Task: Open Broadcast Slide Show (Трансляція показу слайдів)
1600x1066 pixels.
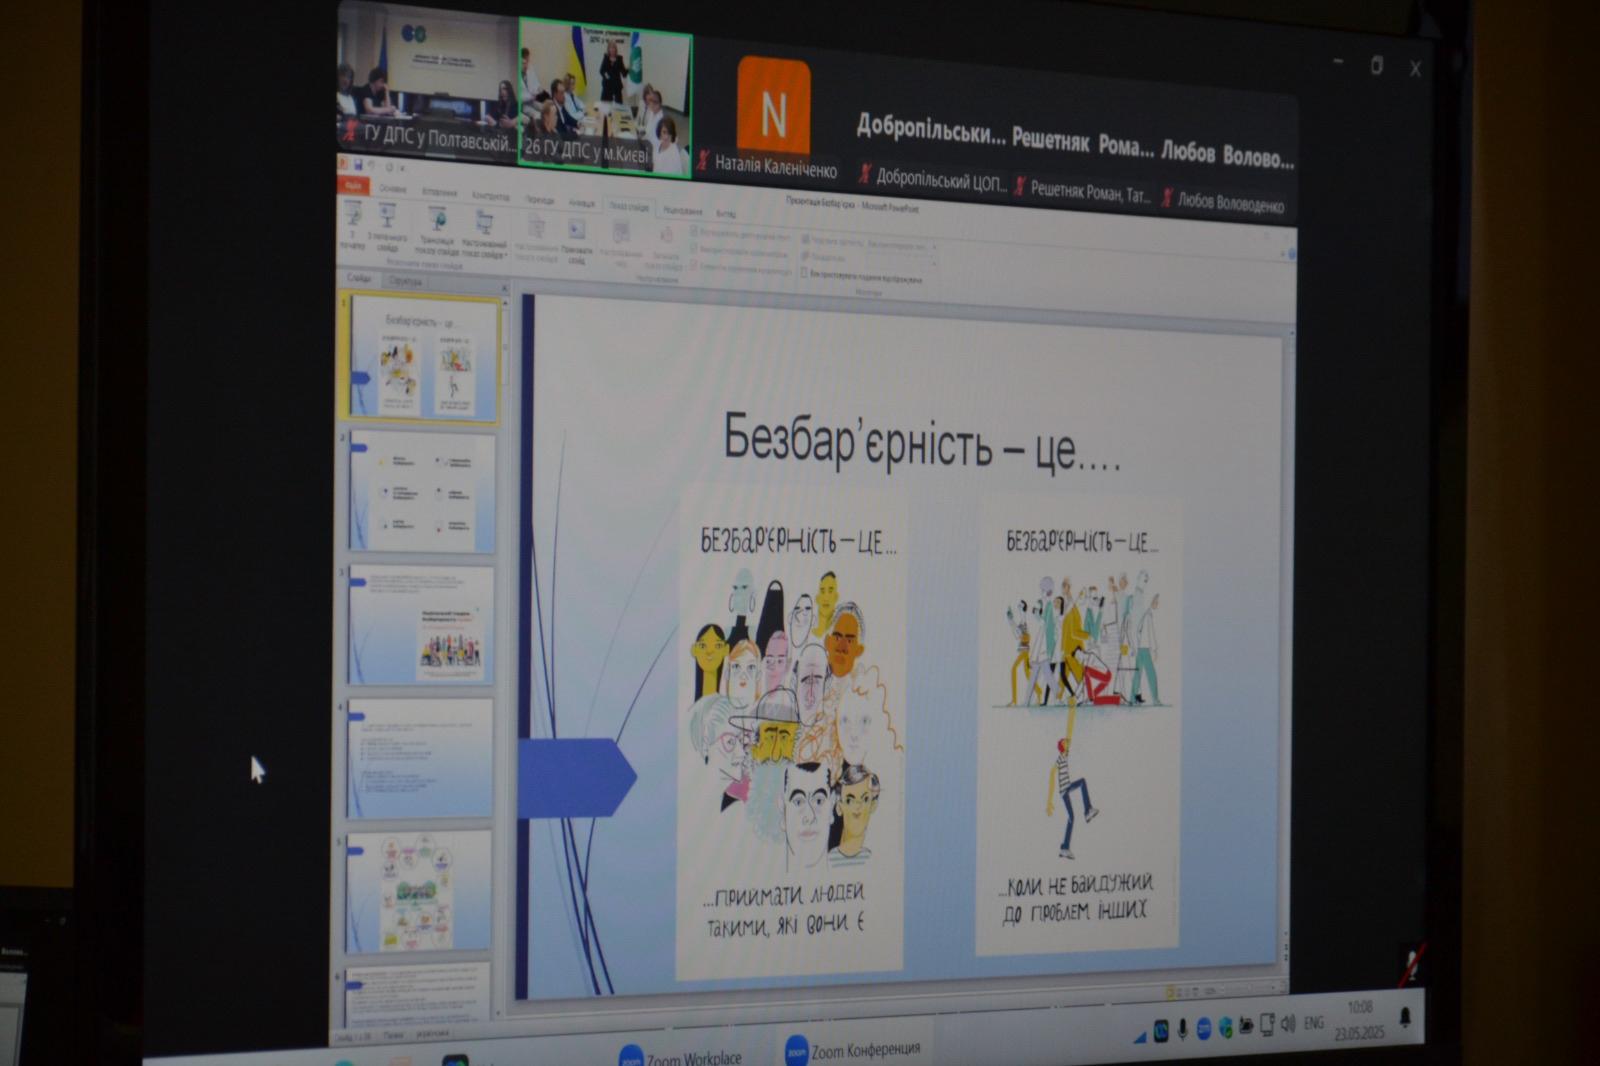Action: (x=437, y=231)
